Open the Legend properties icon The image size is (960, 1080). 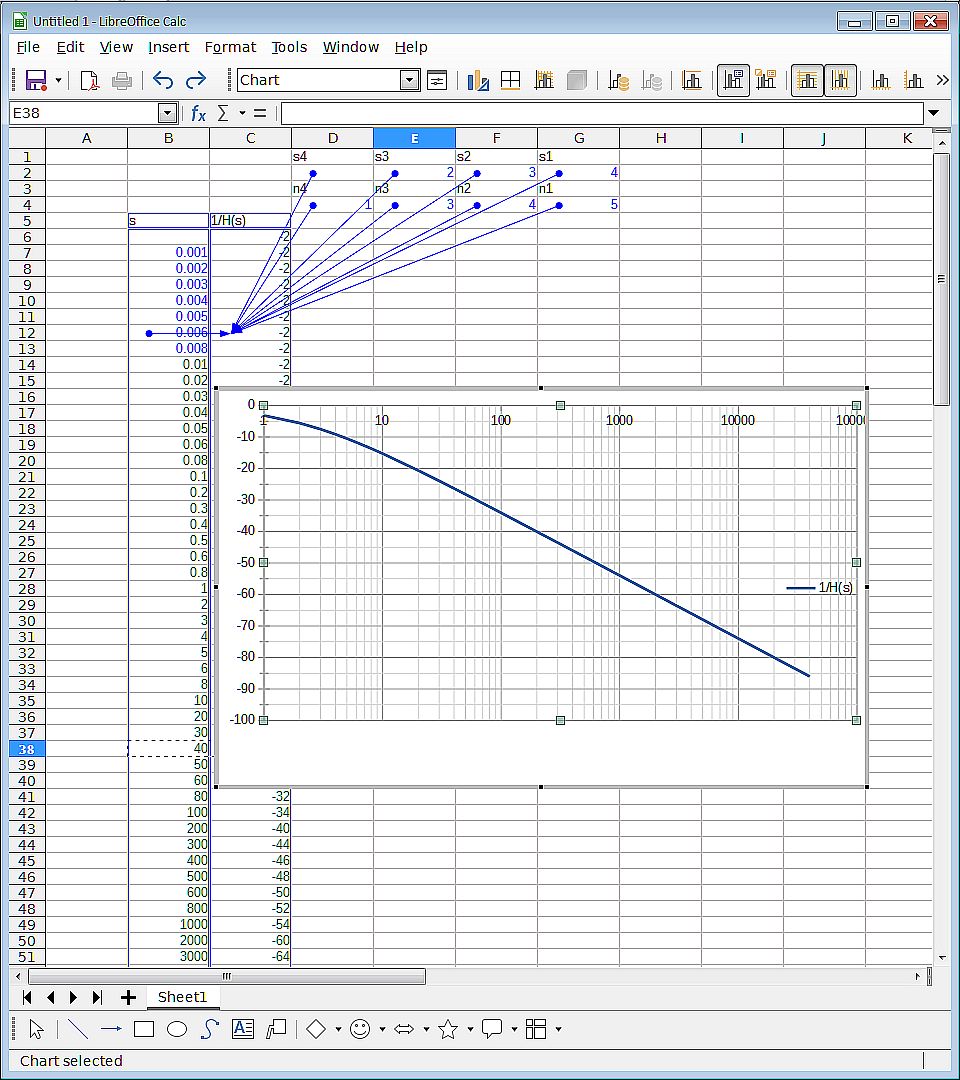pyautogui.click(x=766, y=81)
